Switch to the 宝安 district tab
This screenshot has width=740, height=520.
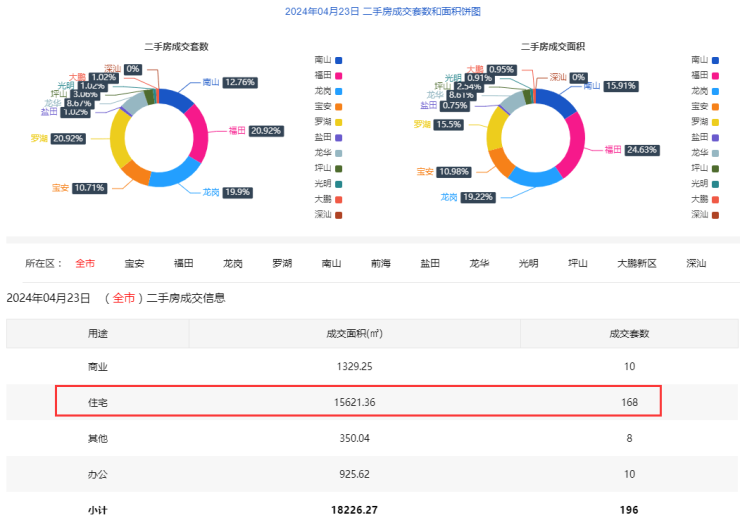(x=134, y=264)
